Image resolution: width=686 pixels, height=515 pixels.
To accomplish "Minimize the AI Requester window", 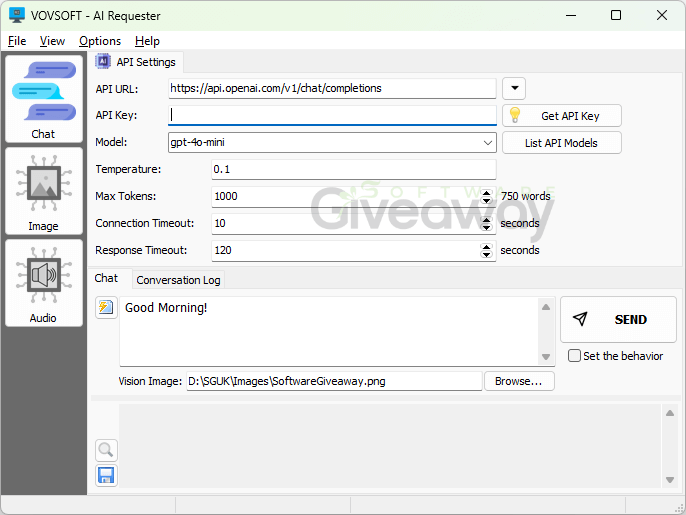I will (x=570, y=15).
